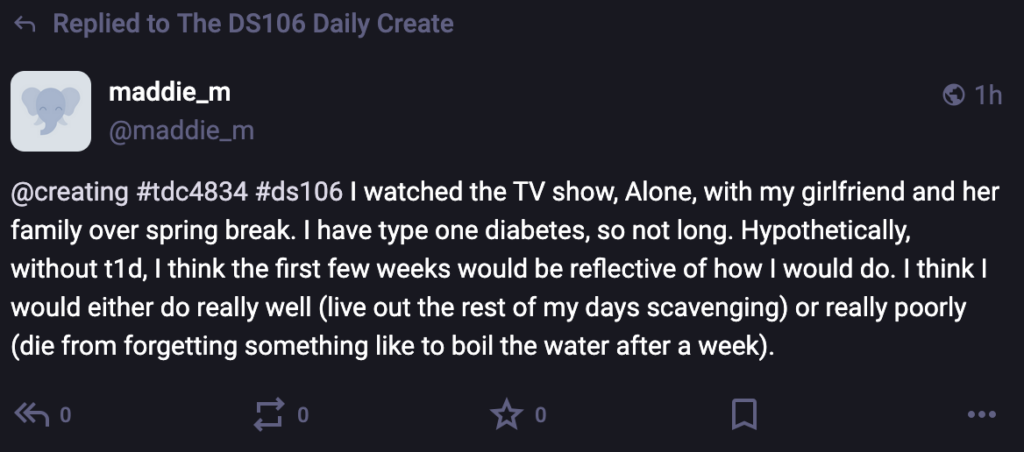The width and height of the screenshot is (1024, 452).
Task: Click the reply count number
Action: coord(66,415)
